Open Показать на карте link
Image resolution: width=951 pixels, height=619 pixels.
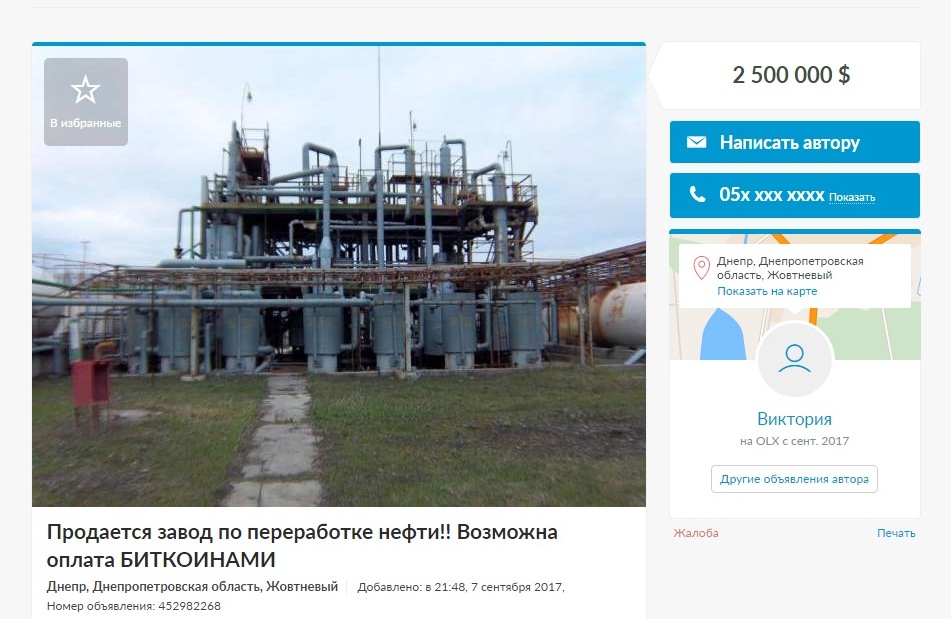click(x=767, y=291)
